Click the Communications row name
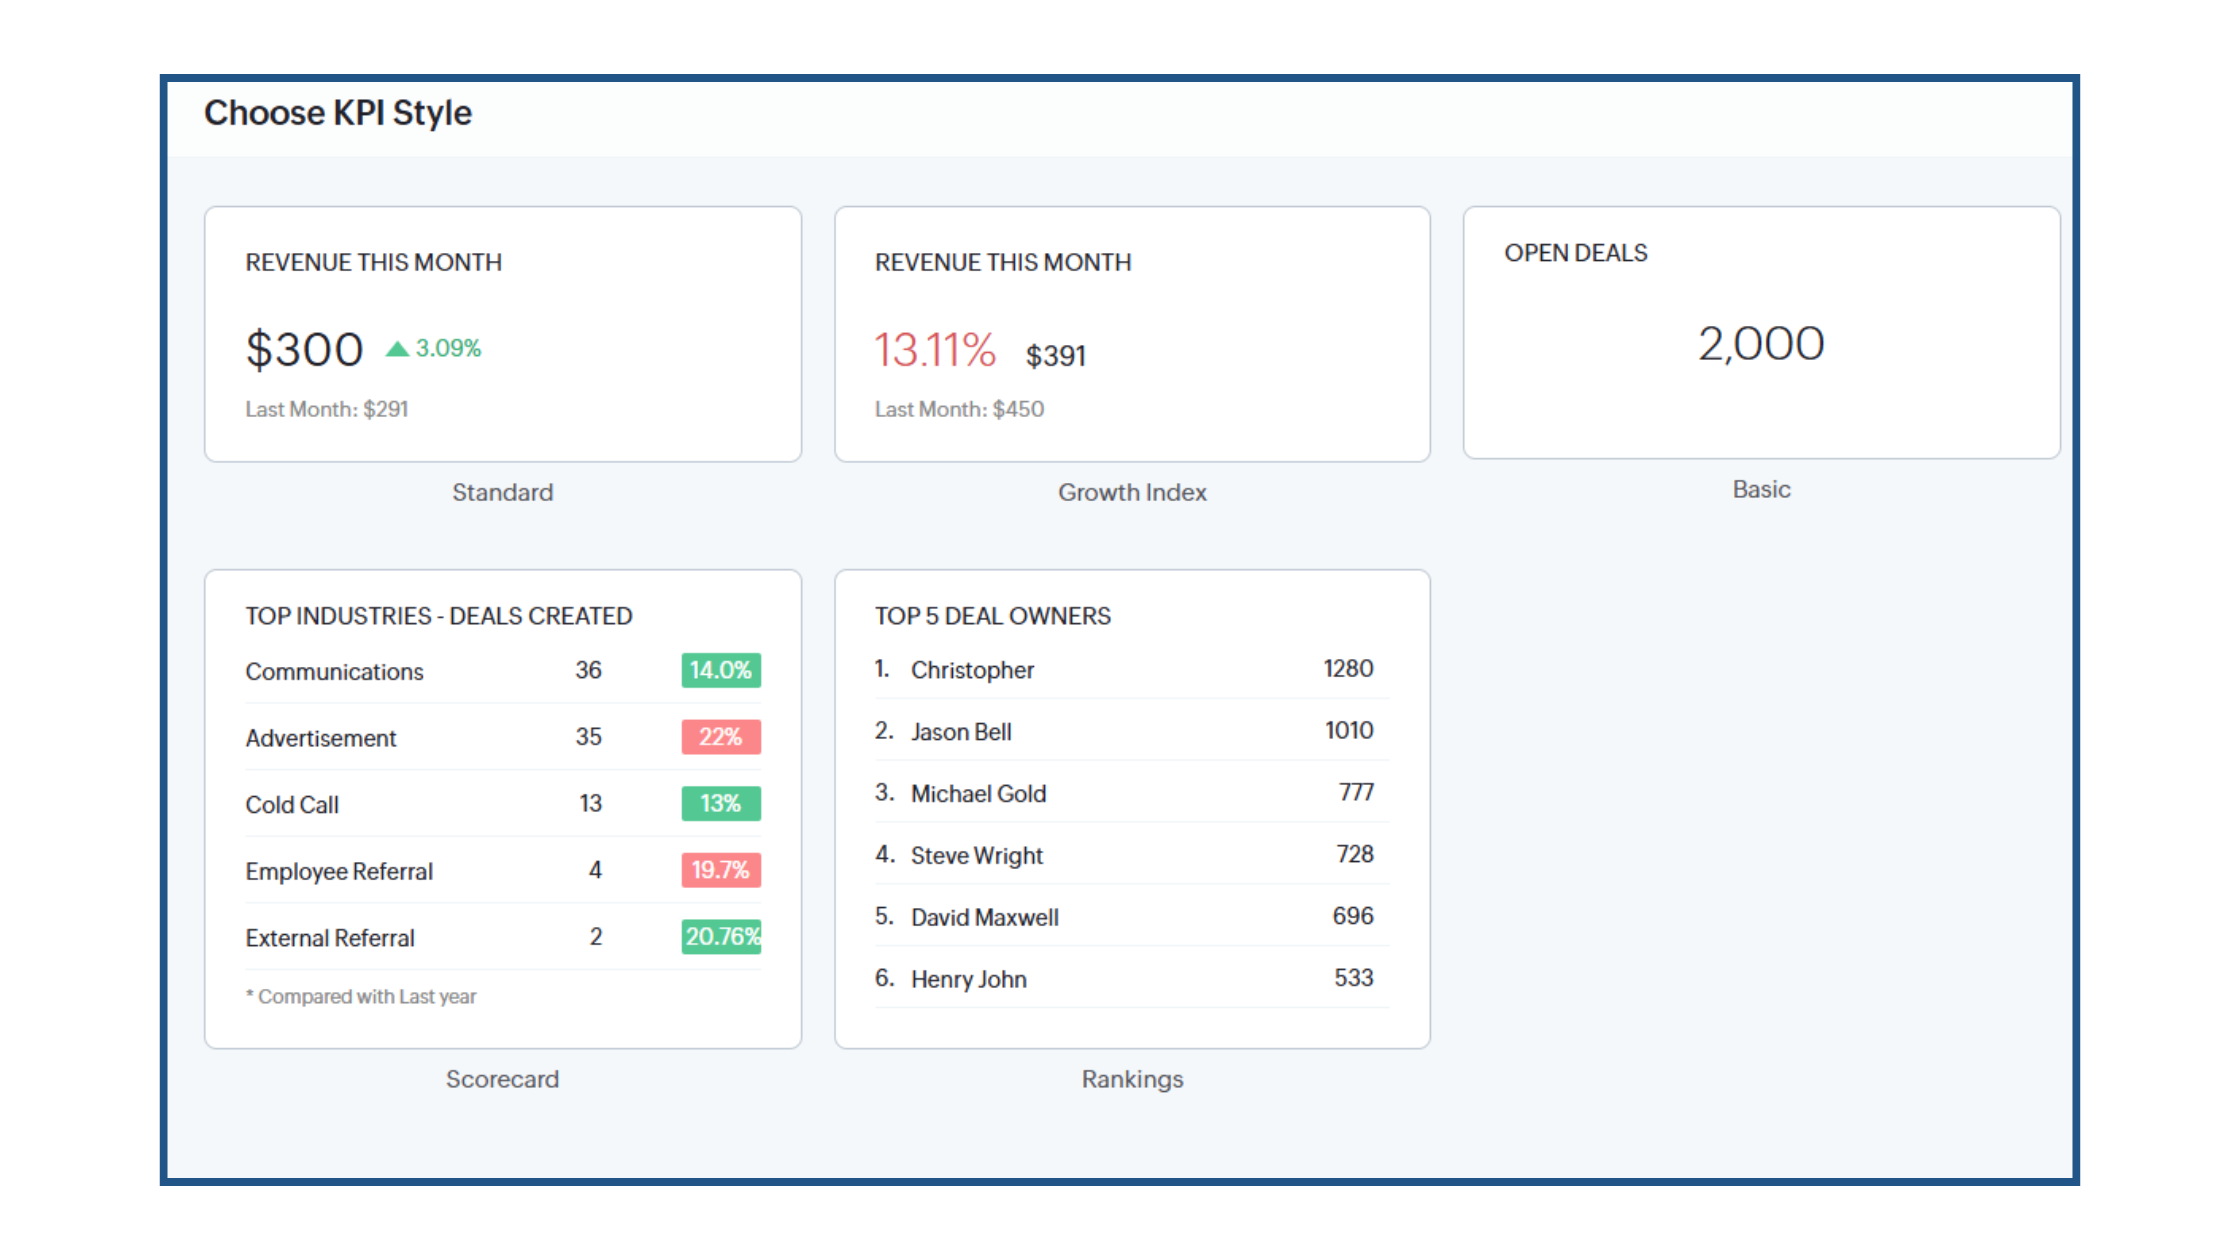Image resolution: width=2240 pixels, height=1260 pixels. point(335,672)
